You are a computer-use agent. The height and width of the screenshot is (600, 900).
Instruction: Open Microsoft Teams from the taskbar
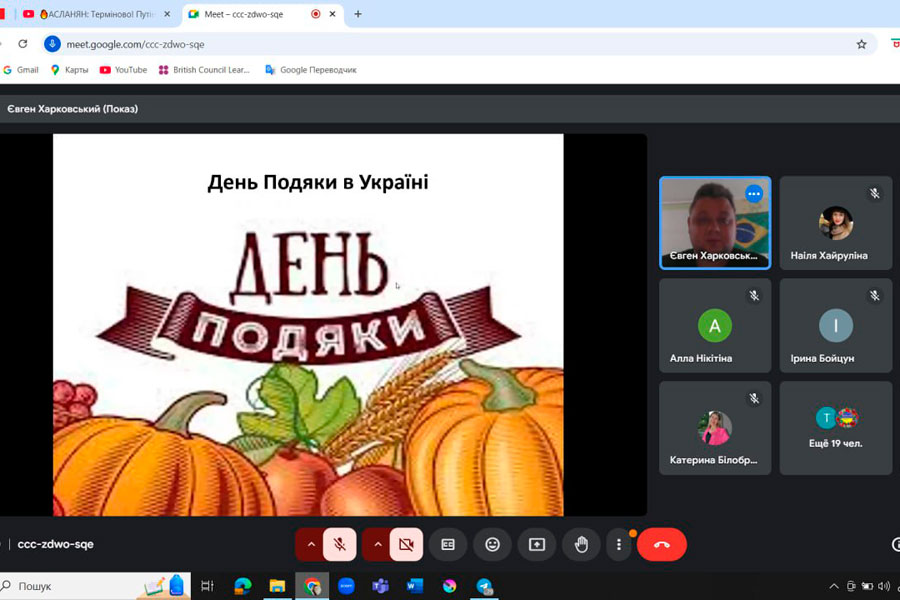380,586
